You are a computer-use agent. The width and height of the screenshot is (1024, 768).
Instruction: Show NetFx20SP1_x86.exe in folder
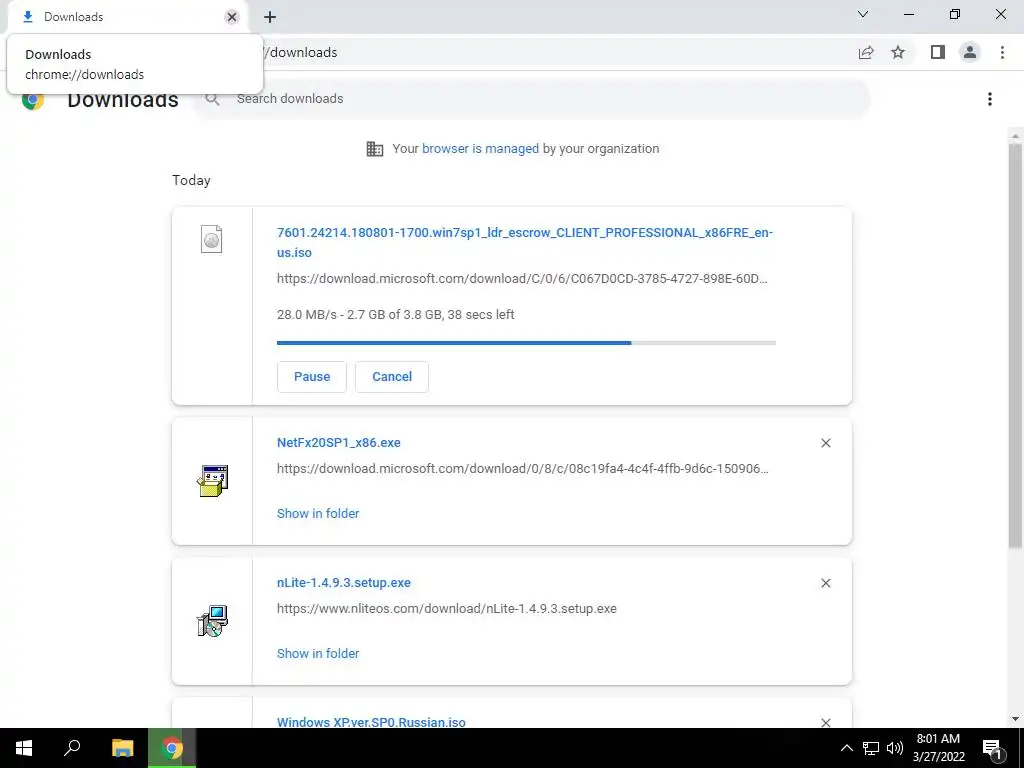pyautogui.click(x=318, y=514)
